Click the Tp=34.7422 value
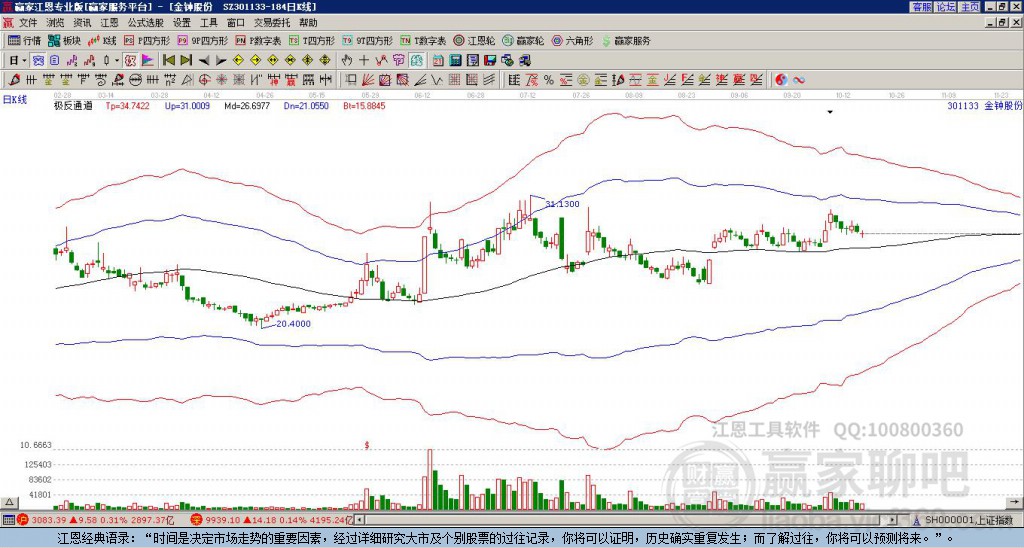Image resolution: width=1024 pixels, height=548 pixels. point(127,105)
